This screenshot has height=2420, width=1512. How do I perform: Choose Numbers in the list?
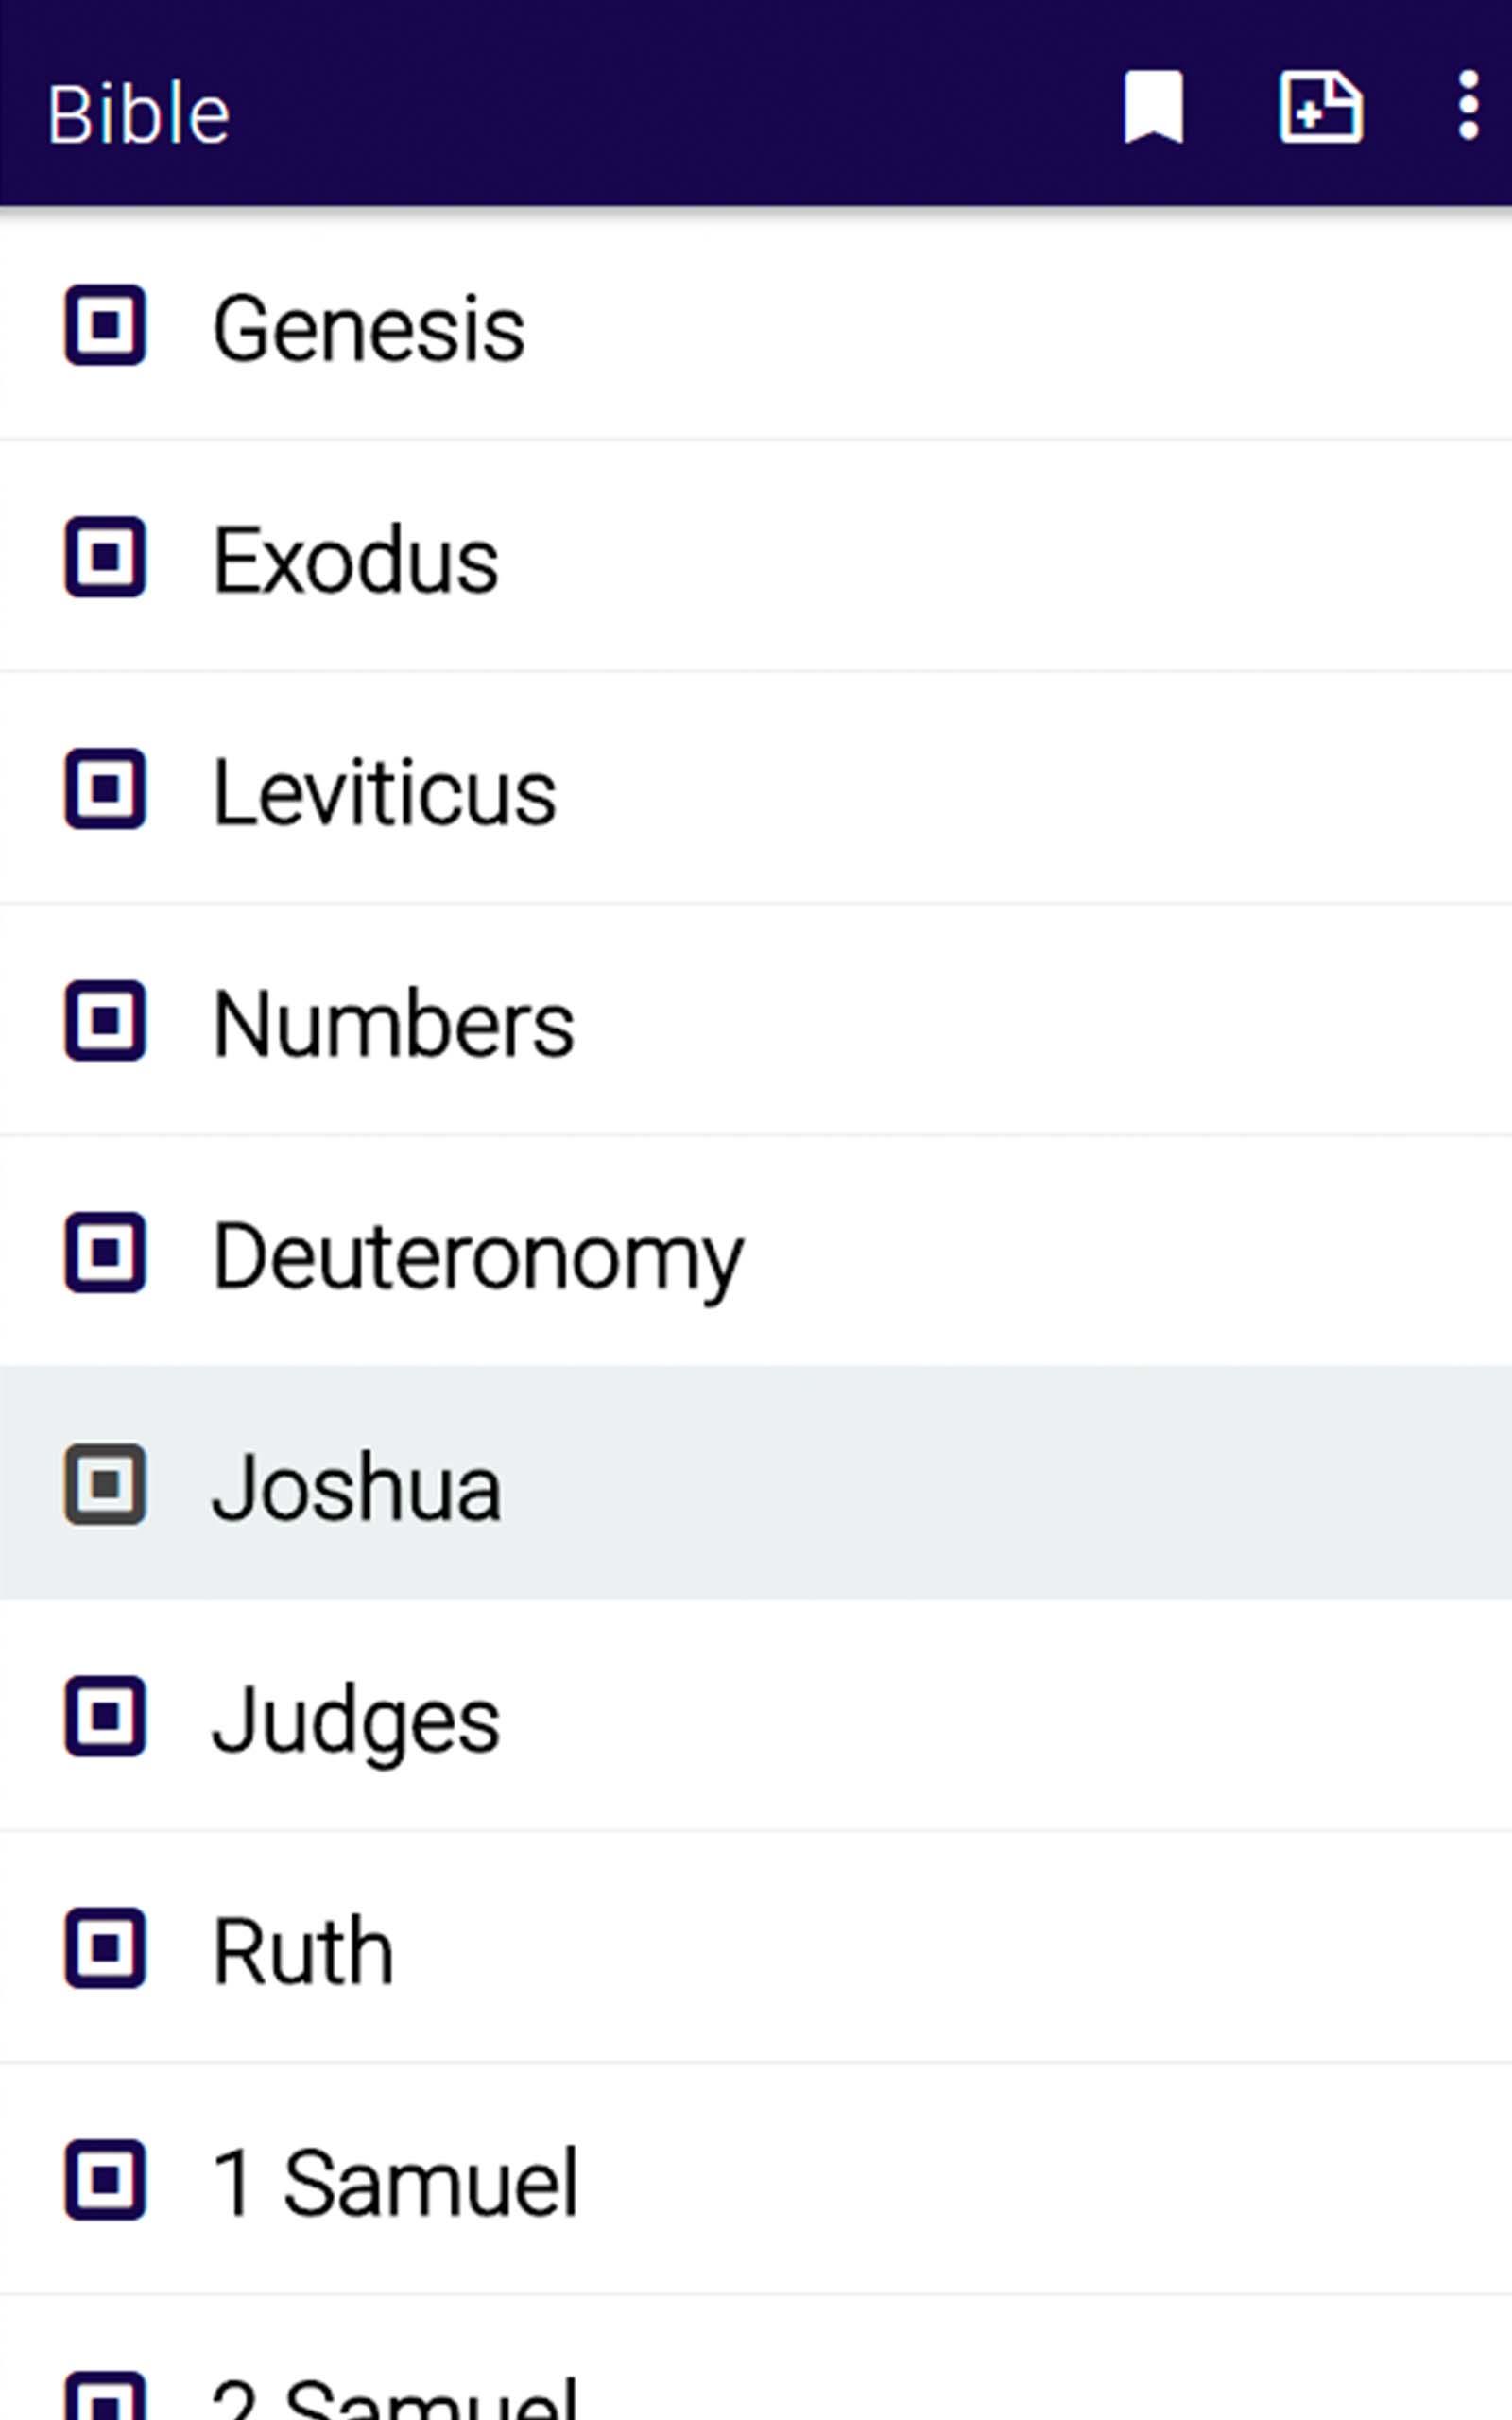pyautogui.click(x=756, y=1020)
